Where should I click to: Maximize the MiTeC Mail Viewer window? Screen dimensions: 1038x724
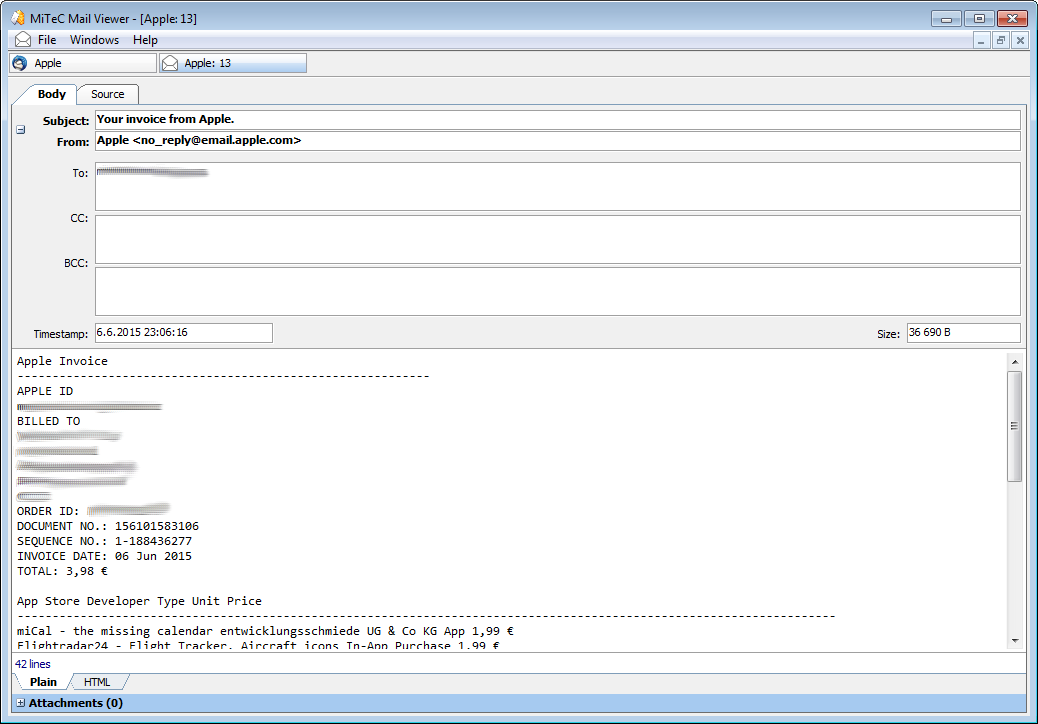point(979,19)
